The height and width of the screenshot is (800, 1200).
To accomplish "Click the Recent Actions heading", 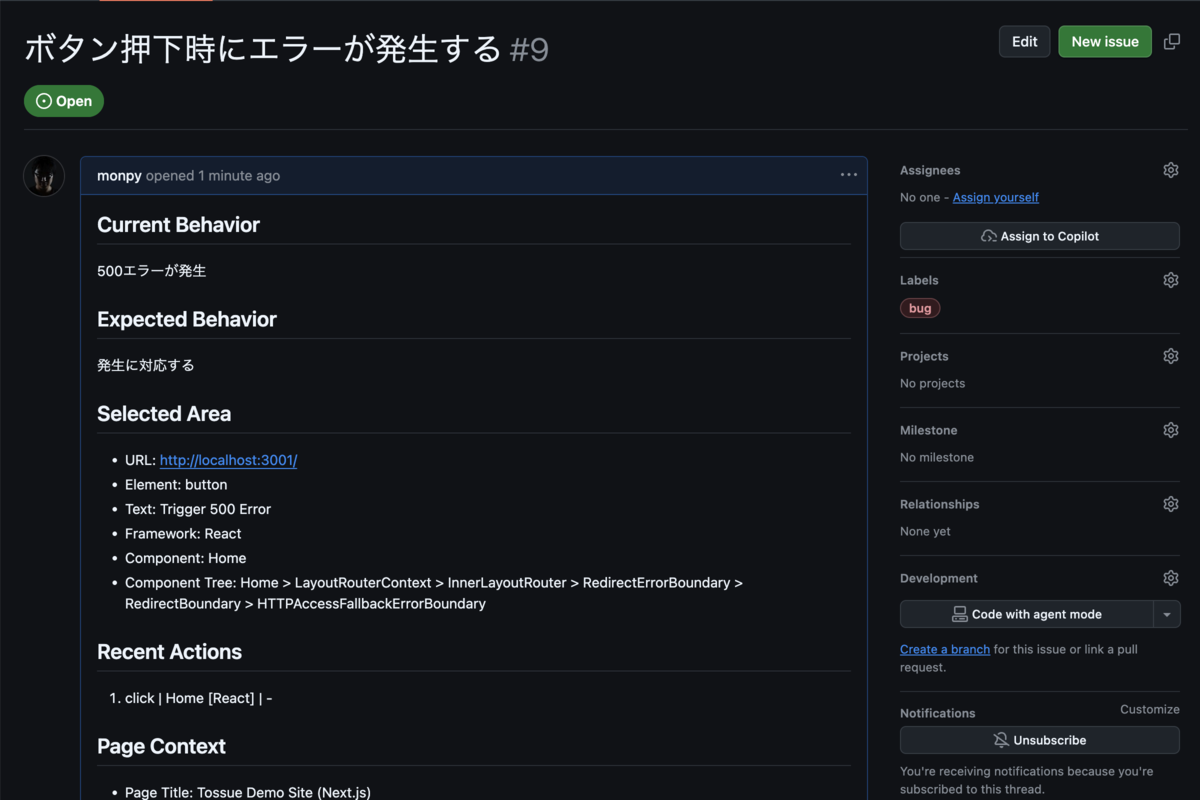I will [x=170, y=652].
